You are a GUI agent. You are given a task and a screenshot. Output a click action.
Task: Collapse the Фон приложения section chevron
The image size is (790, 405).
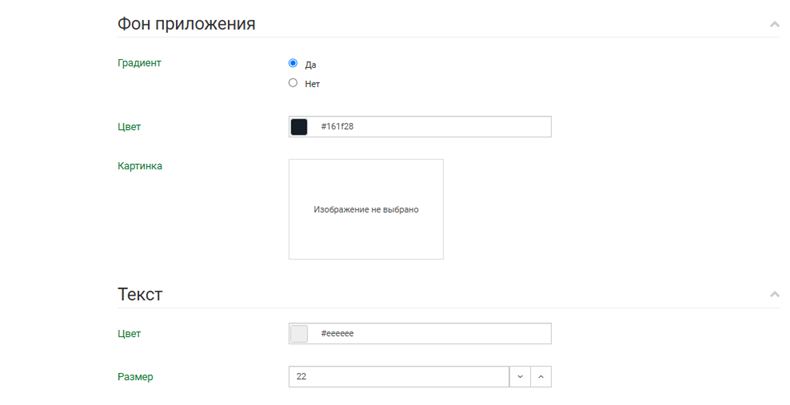point(774,24)
